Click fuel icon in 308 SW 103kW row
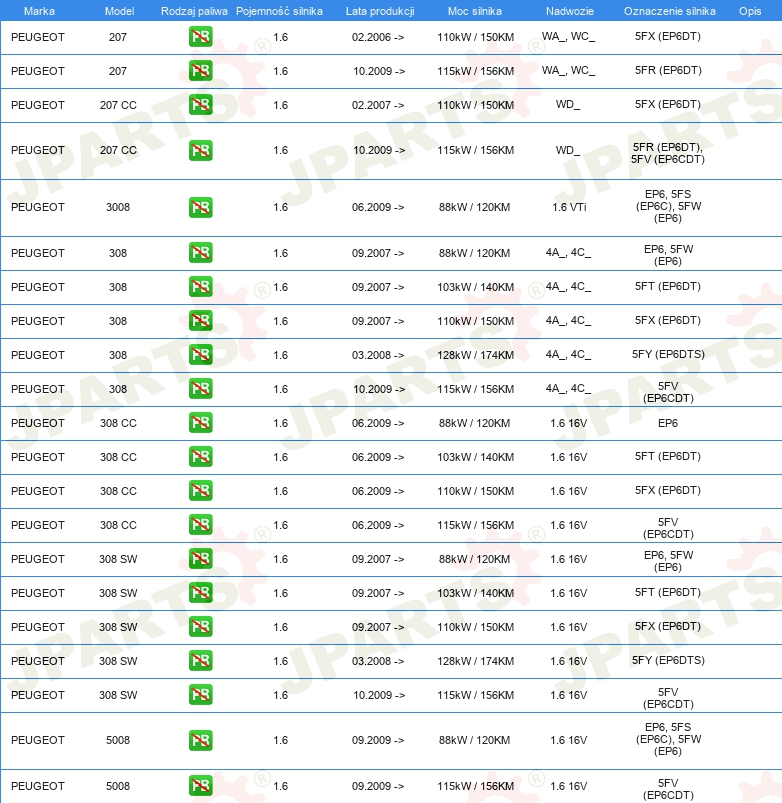 tap(201, 593)
